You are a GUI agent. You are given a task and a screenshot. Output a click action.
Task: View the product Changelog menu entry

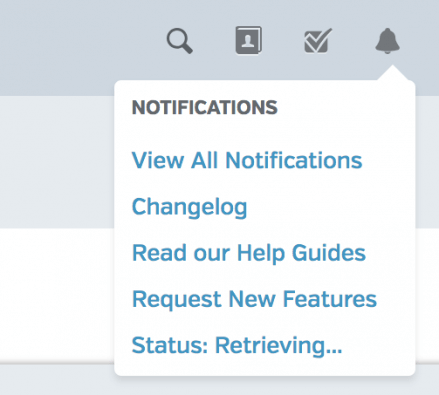[189, 207]
